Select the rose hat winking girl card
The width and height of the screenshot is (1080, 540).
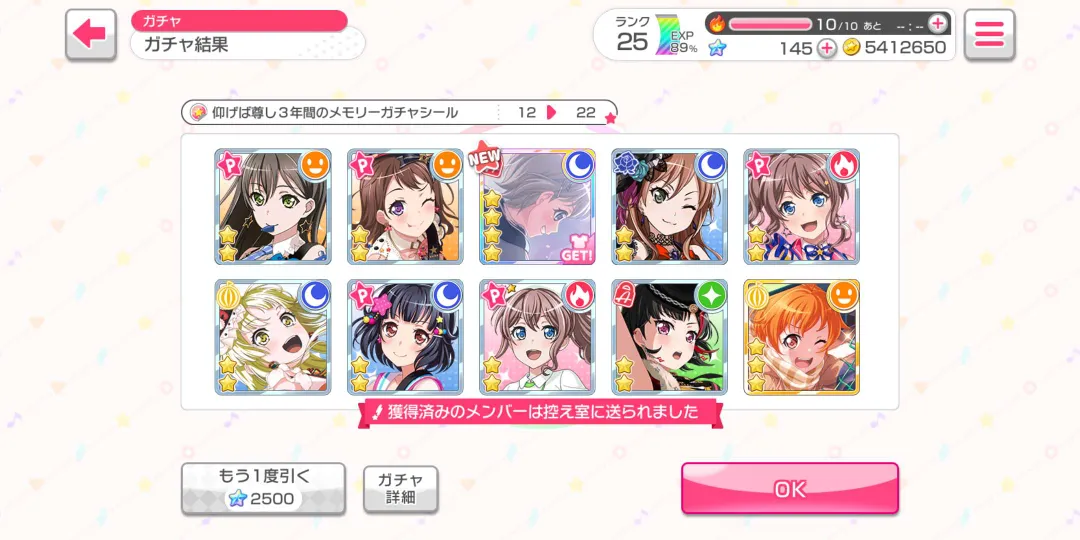pyautogui.click(x=669, y=207)
